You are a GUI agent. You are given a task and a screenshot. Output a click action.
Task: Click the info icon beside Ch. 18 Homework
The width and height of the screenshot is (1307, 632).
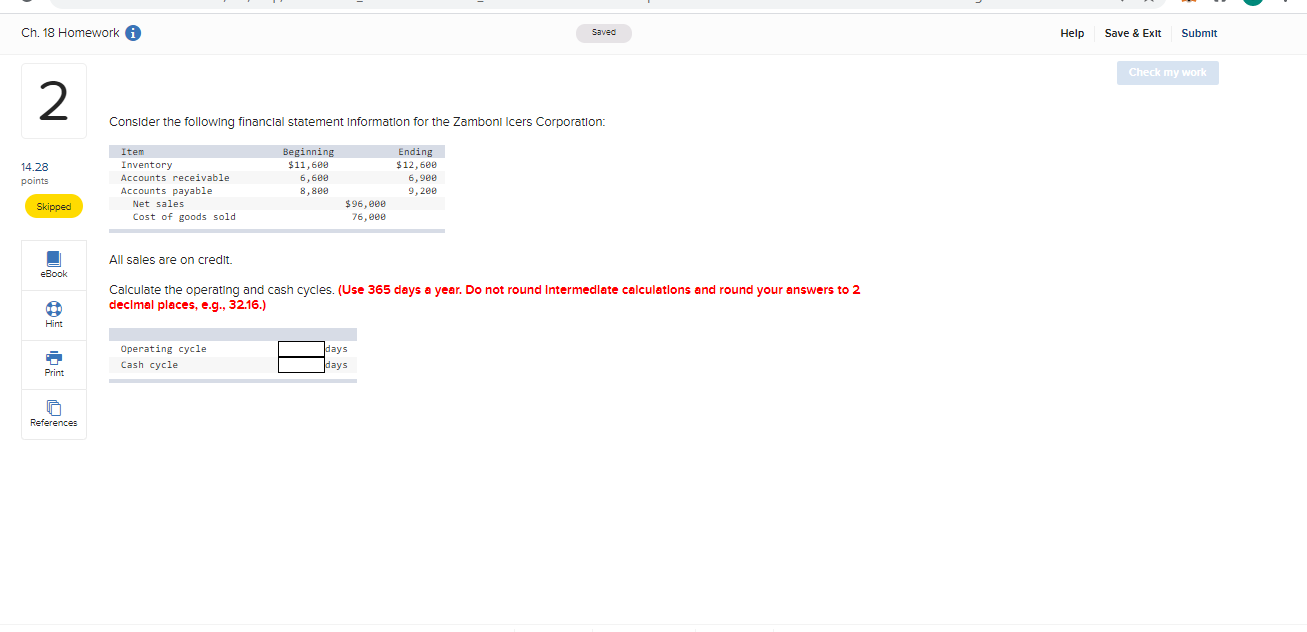132,32
